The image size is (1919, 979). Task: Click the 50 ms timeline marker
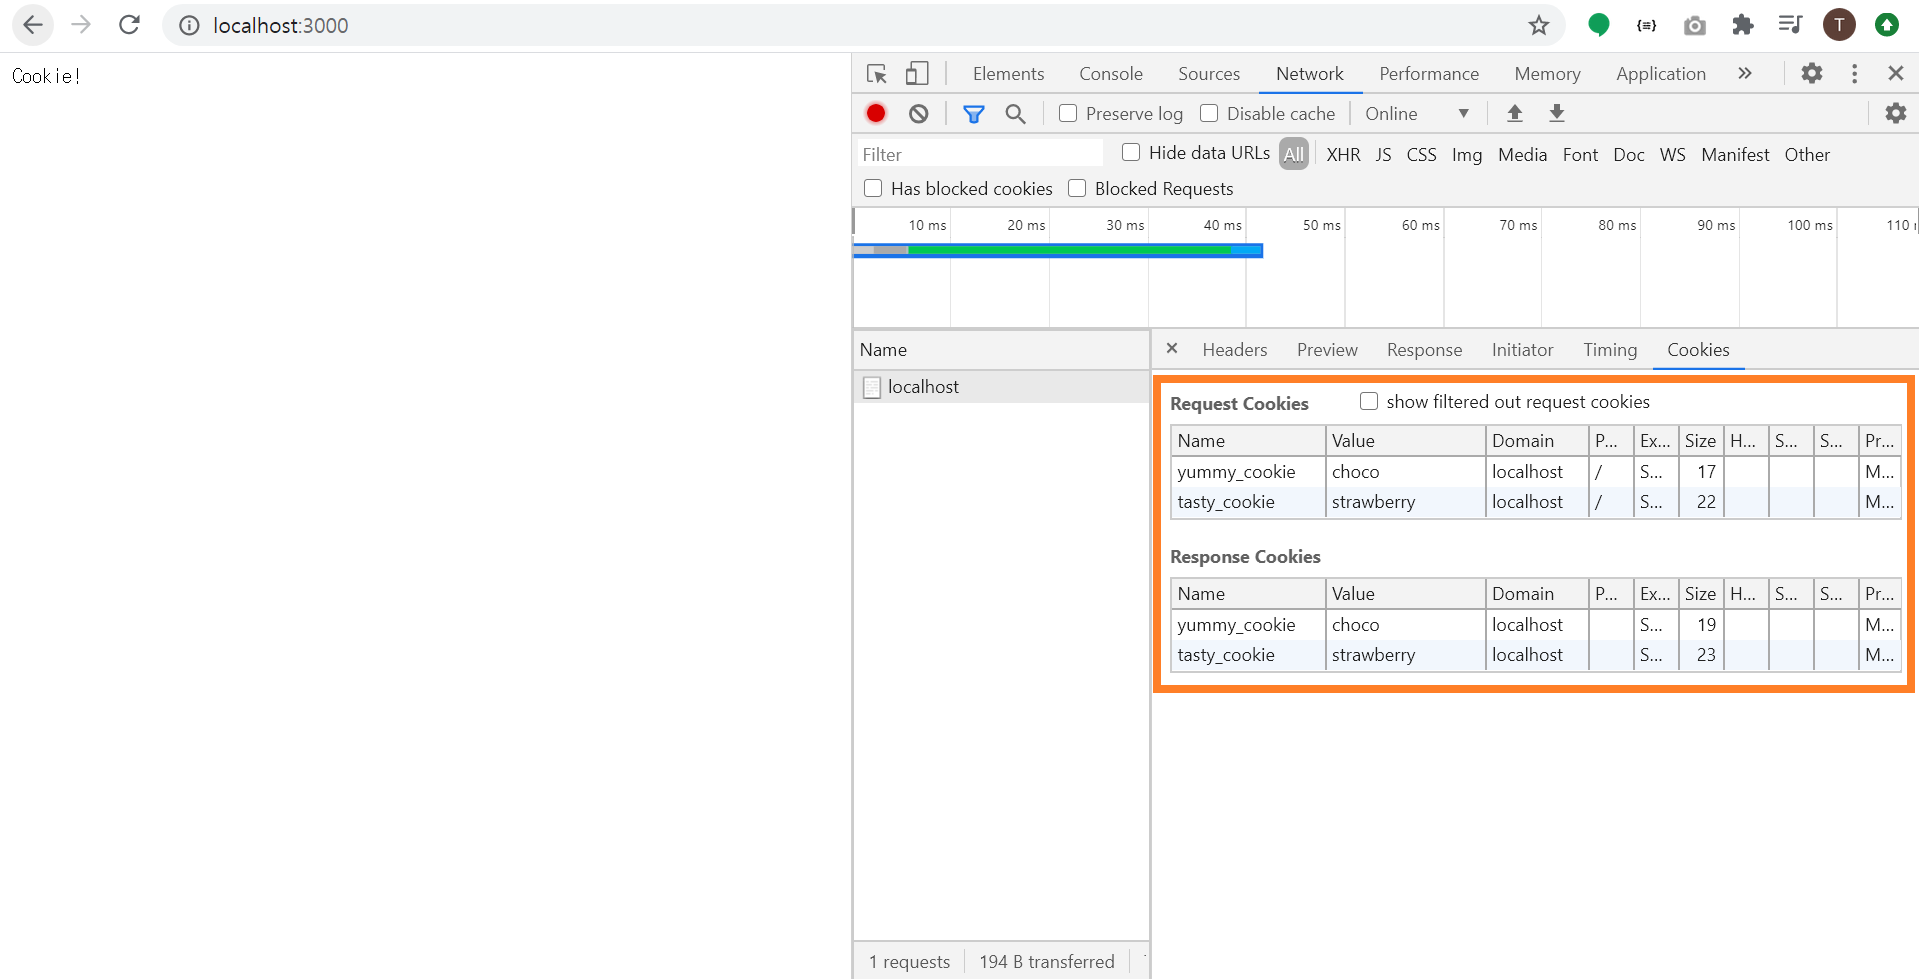pyautogui.click(x=1321, y=226)
